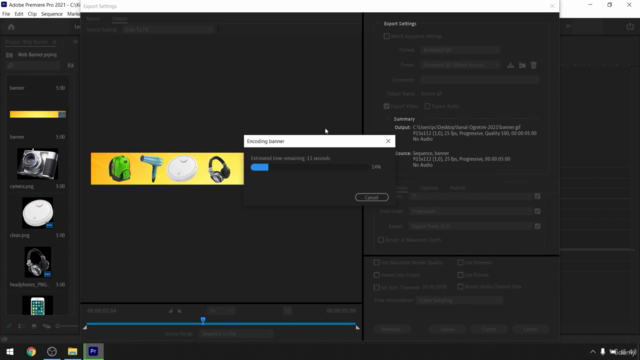Enable Set Start Timecode checkbox
The width and height of the screenshot is (640, 360).
[x=377, y=287]
